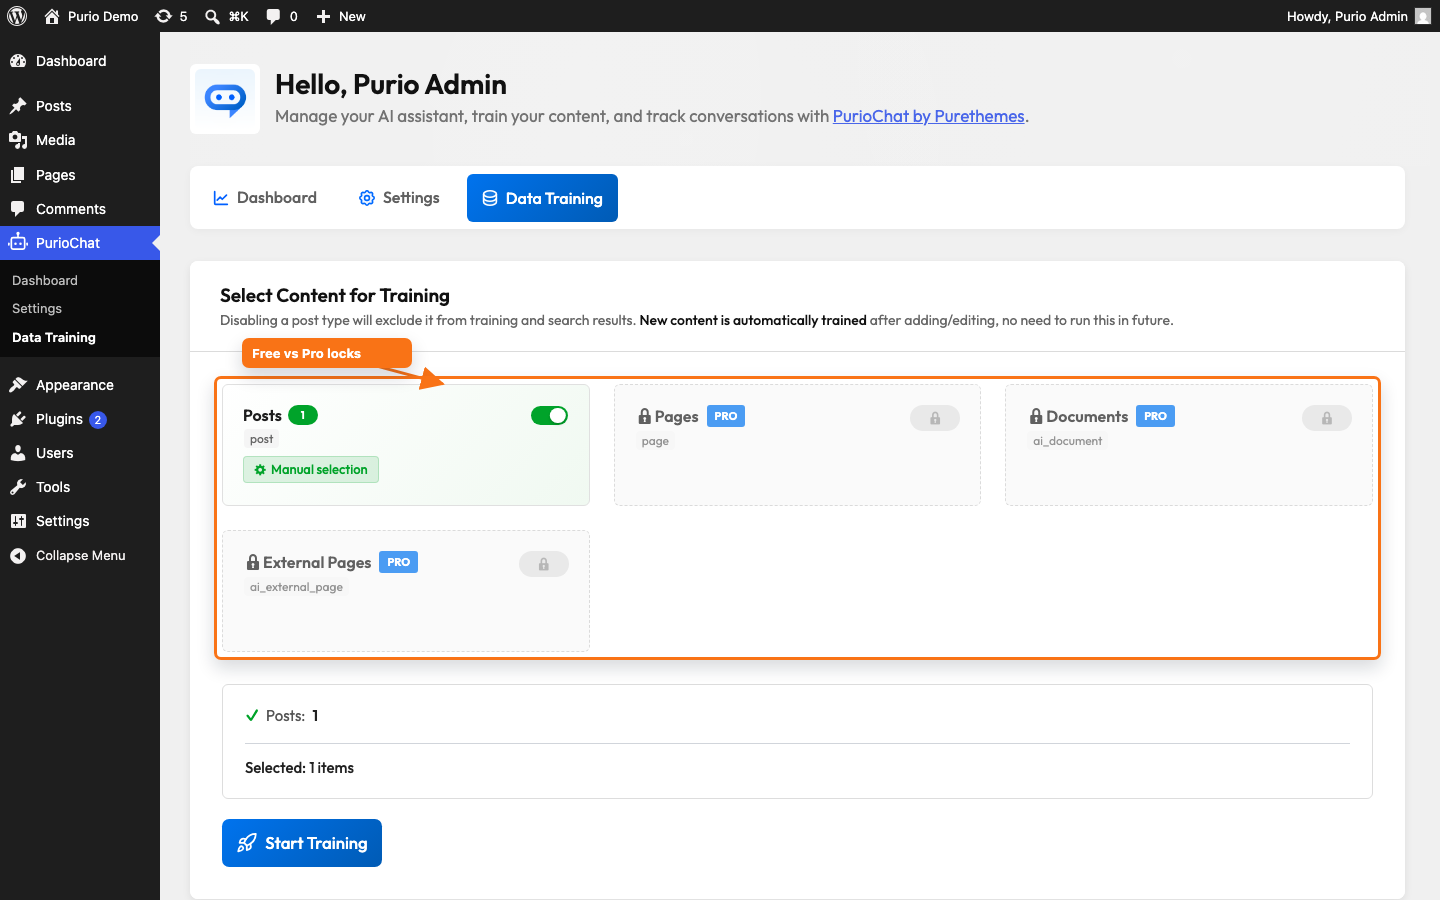
Task: Click the Posts count badge showing 1
Action: pos(303,415)
